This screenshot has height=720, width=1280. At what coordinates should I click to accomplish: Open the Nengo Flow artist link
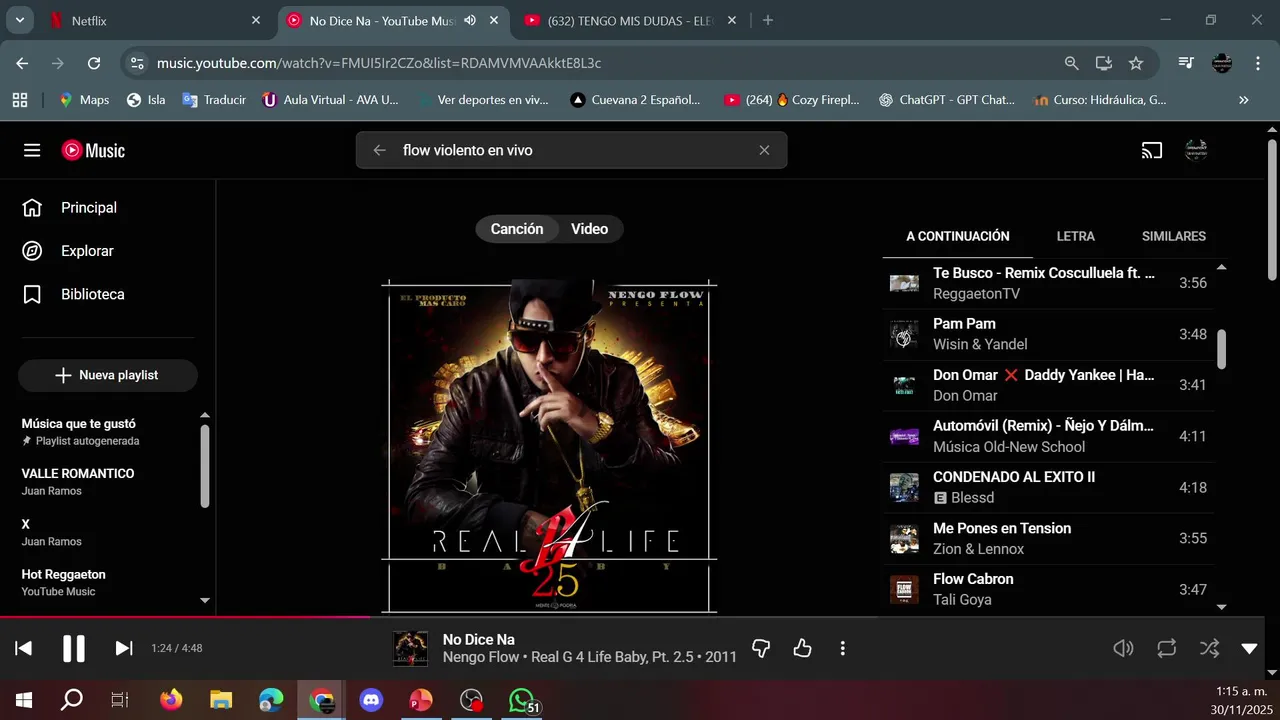[x=481, y=657]
